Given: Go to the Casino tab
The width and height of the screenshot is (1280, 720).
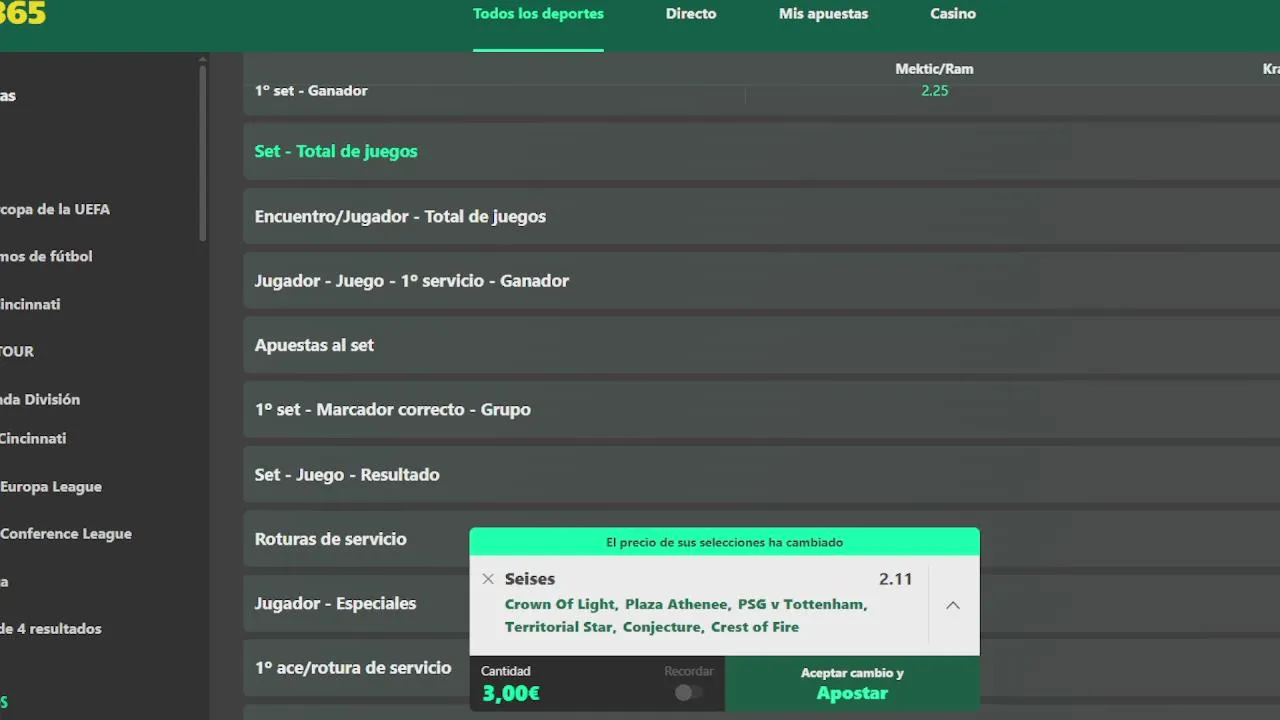Looking at the screenshot, I should pos(953,14).
